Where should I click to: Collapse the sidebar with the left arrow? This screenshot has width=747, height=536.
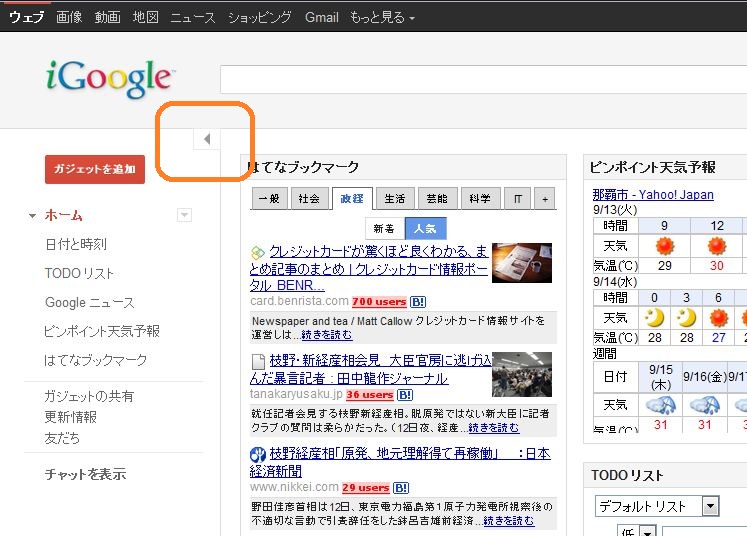tap(207, 139)
